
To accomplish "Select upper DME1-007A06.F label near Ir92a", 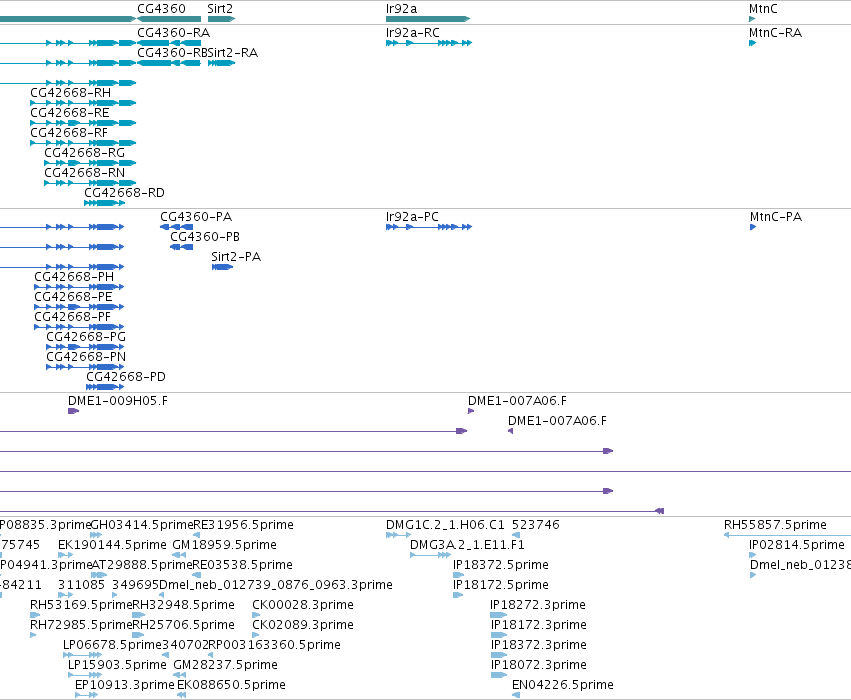I will (x=517, y=400).
